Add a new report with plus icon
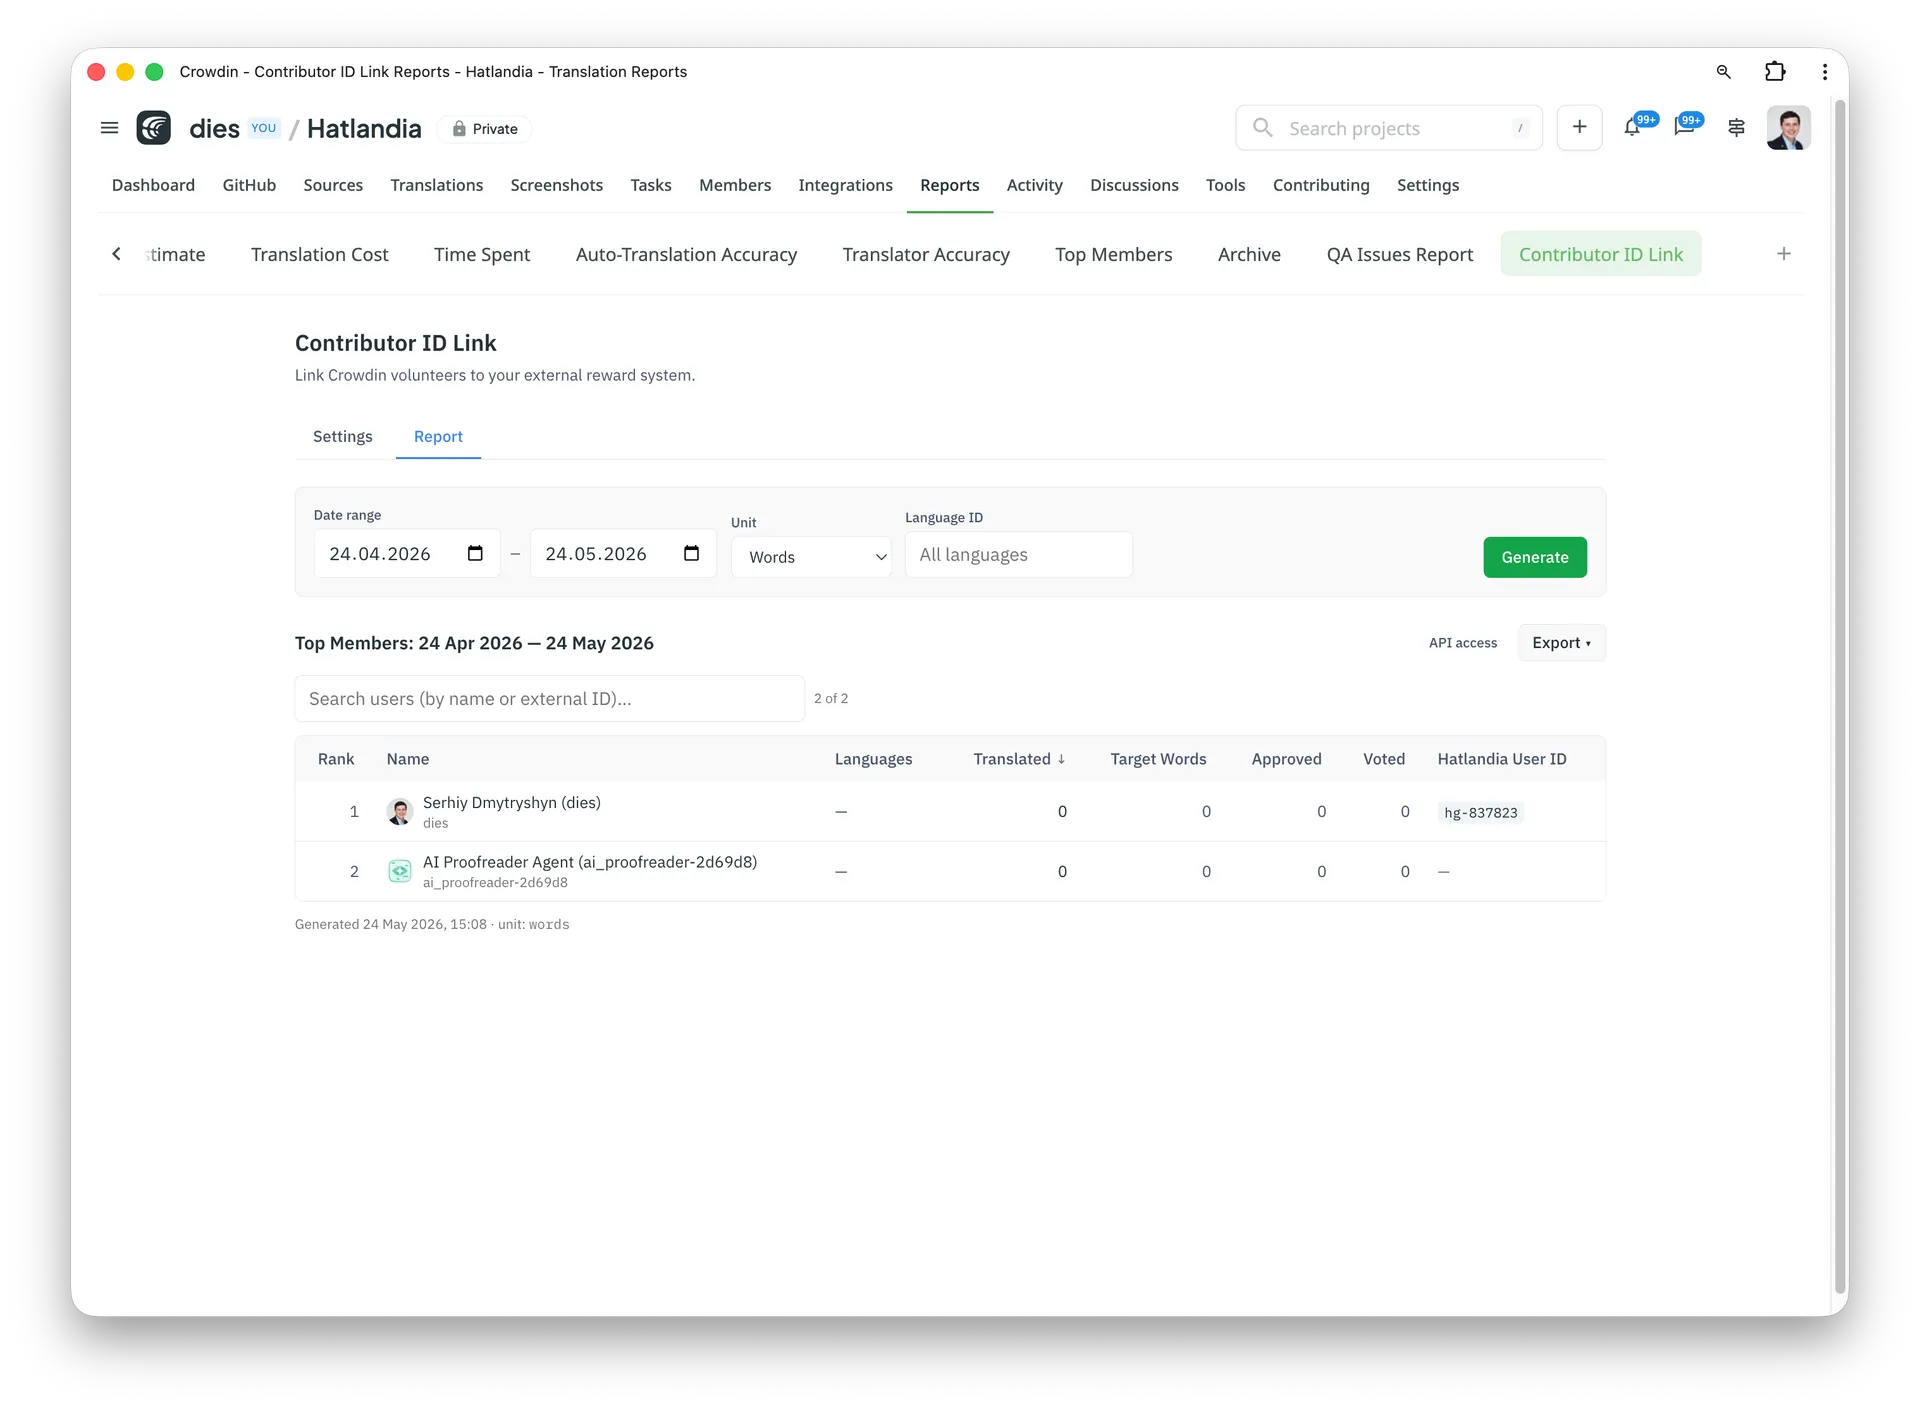Screen dimensions: 1920x1410 1784,254
